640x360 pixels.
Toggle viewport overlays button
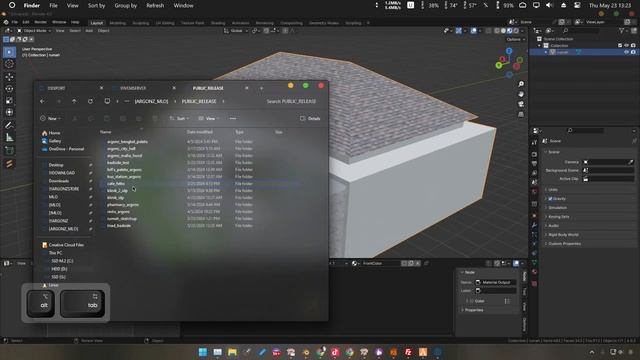click(473, 31)
